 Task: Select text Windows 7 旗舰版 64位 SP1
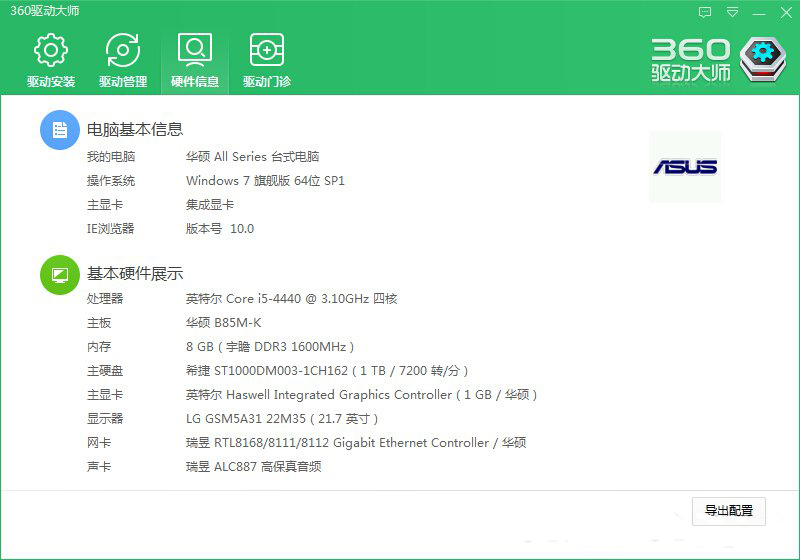[265, 181]
